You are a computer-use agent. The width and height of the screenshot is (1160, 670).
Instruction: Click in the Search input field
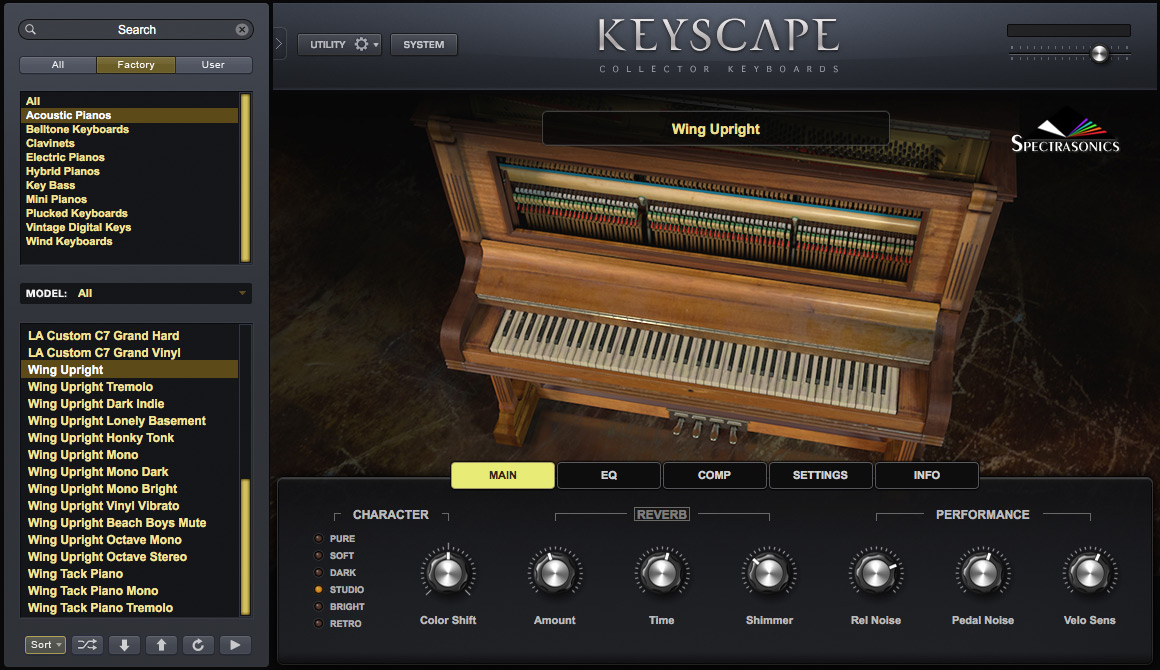tap(136, 30)
